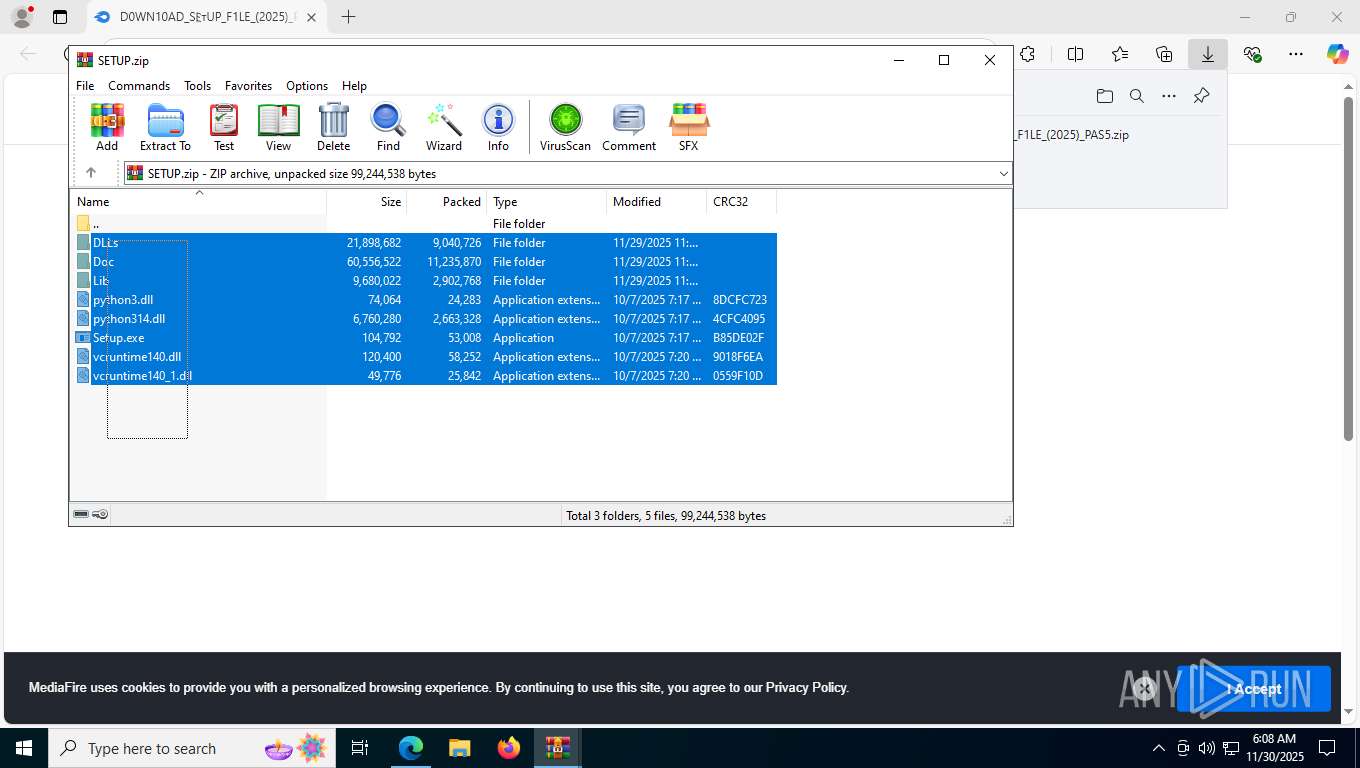Click status bar total files summary
Screen dimensions: 1360x768
[666, 516]
